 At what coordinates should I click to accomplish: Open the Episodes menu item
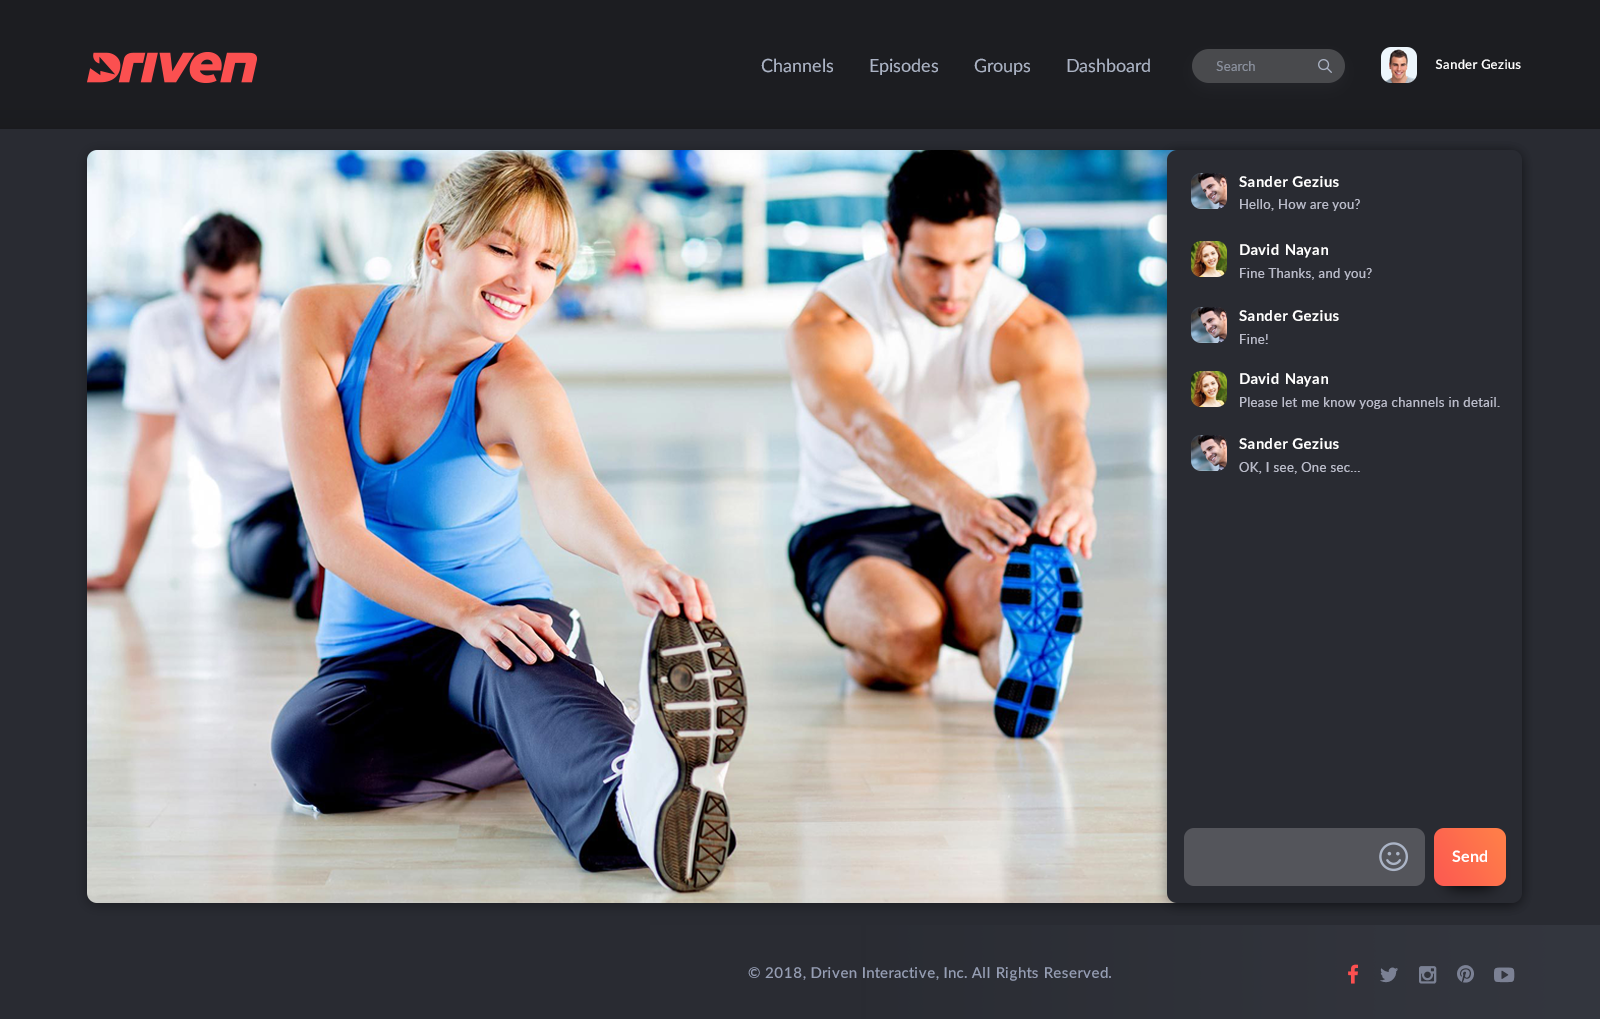pyautogui.click(x=903, y=66)
